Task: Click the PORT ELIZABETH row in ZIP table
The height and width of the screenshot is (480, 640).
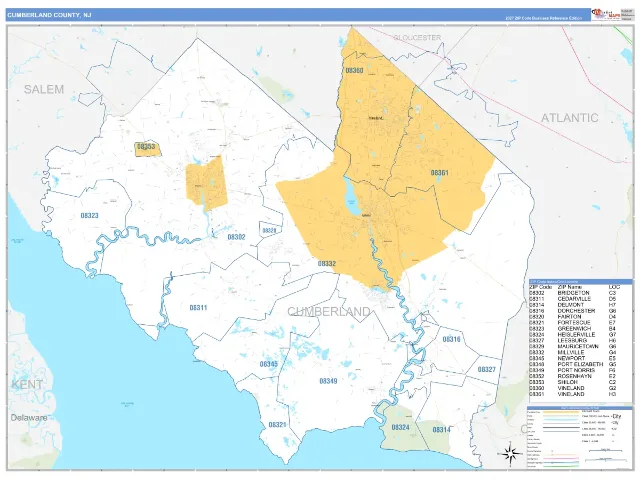Action: point(574,364)
